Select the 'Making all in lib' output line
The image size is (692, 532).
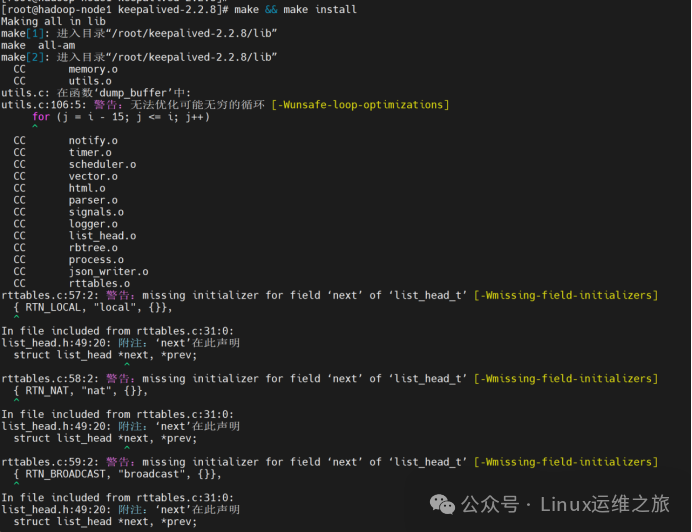click(x=53, y=21)
